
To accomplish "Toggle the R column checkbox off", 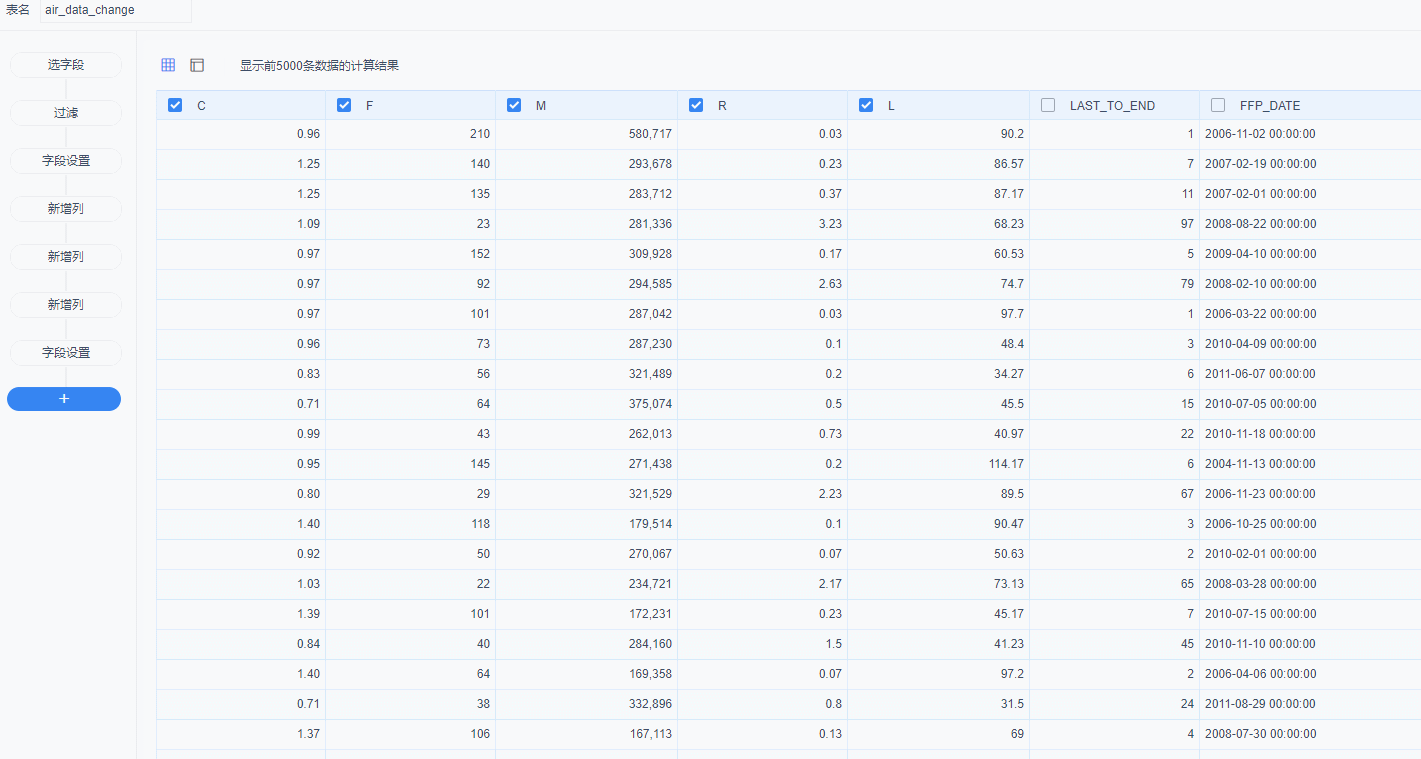I will click(696, 105).
